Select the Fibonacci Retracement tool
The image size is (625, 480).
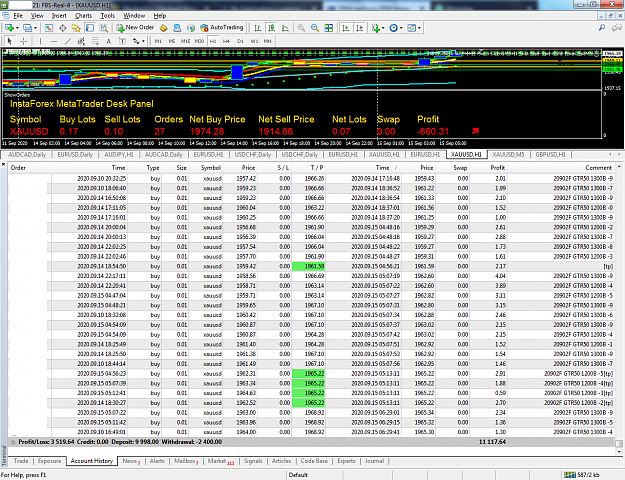pyautogui.click(x=95, y=41)
